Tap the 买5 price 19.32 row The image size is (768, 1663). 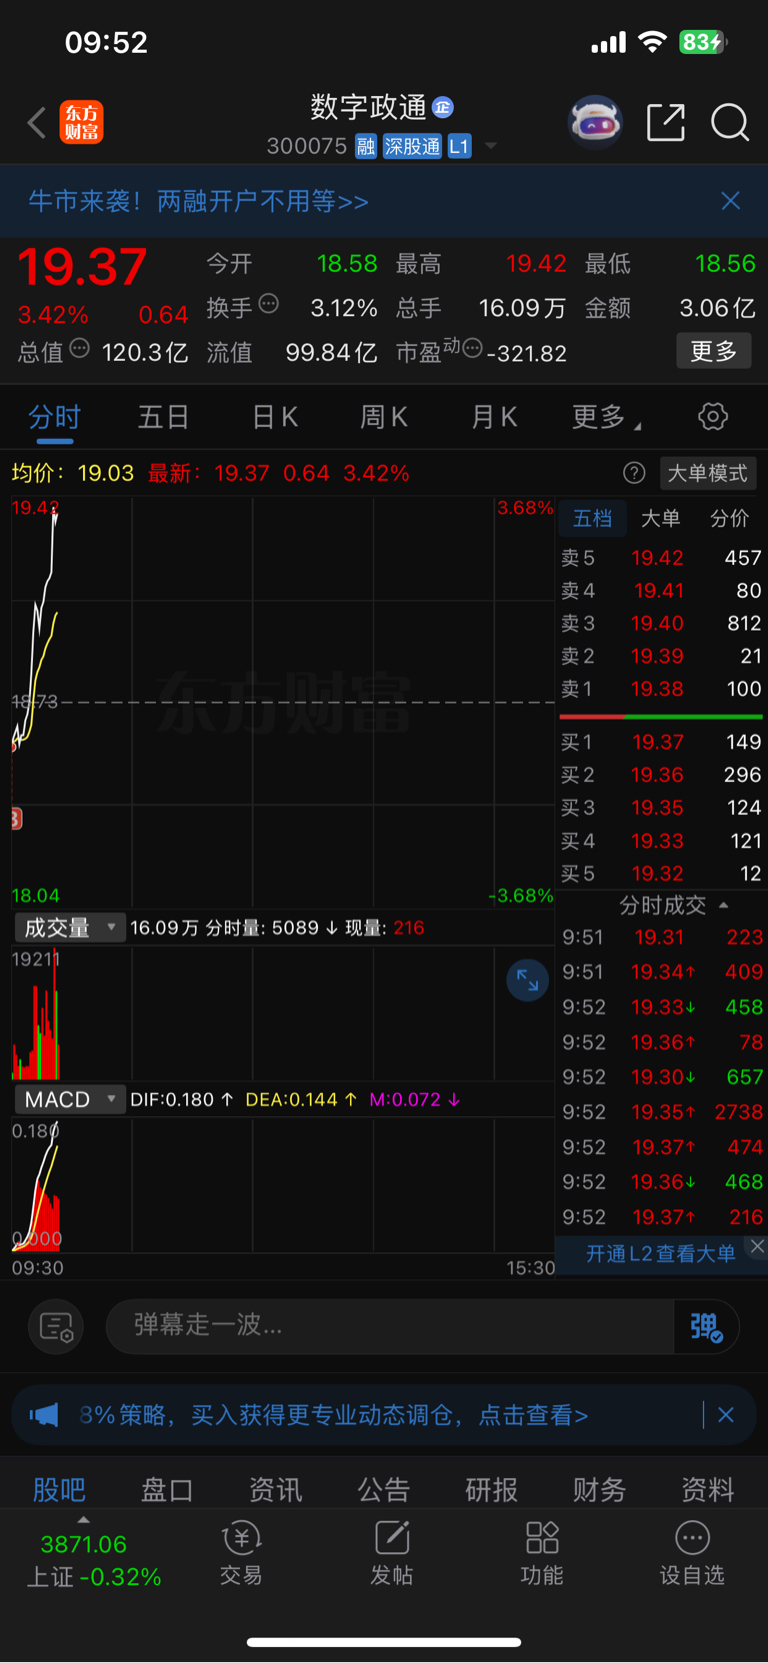click(661, 874)
